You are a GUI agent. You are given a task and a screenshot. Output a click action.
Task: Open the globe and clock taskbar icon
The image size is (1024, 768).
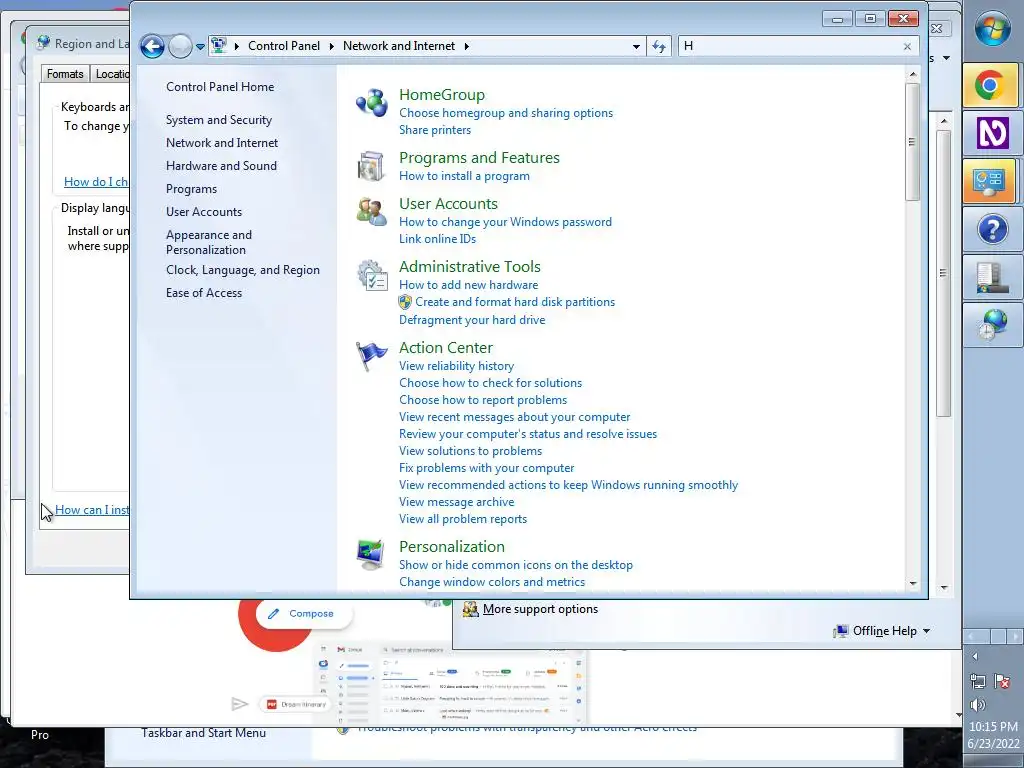coord(992,325)
